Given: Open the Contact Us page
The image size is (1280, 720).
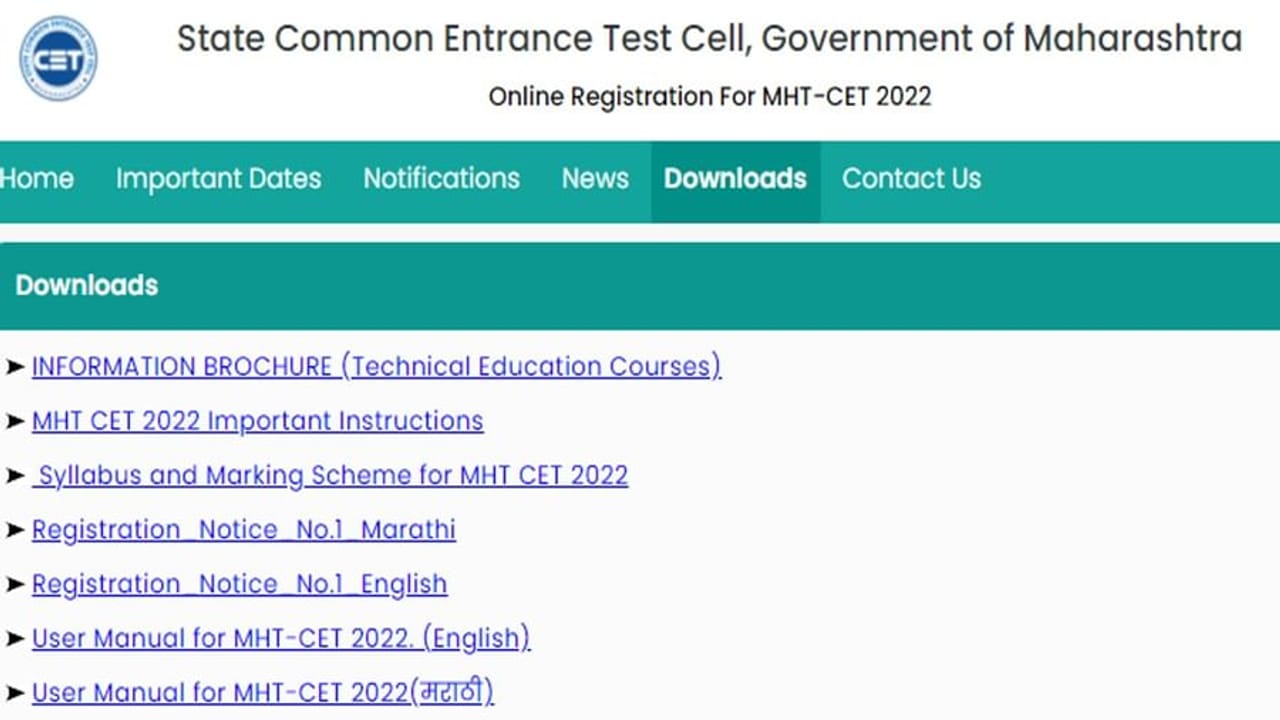Looking at the screenshot, I should pyautogui.click(x=911, y=179).
